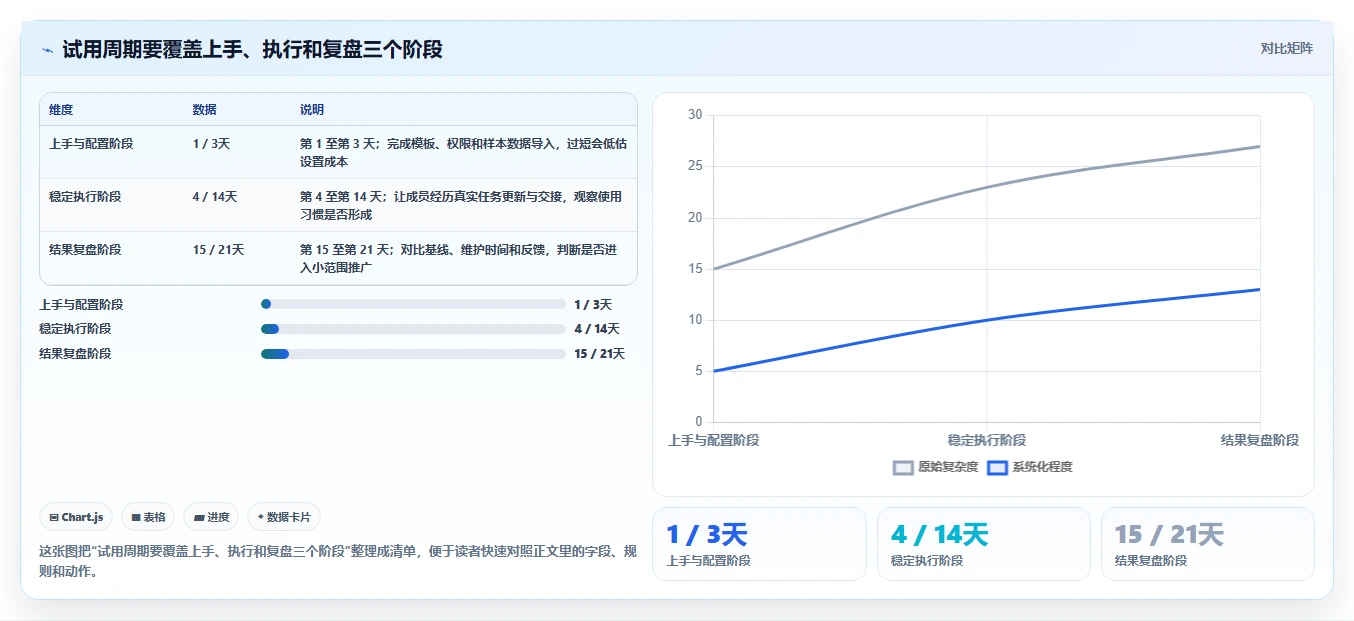Image resolution: width=1354 pixels, height=621 pixels.
Task: Click chart x-axis label 结果复盘阶段
Action: pyautogui.click(x=1260, y=440)
